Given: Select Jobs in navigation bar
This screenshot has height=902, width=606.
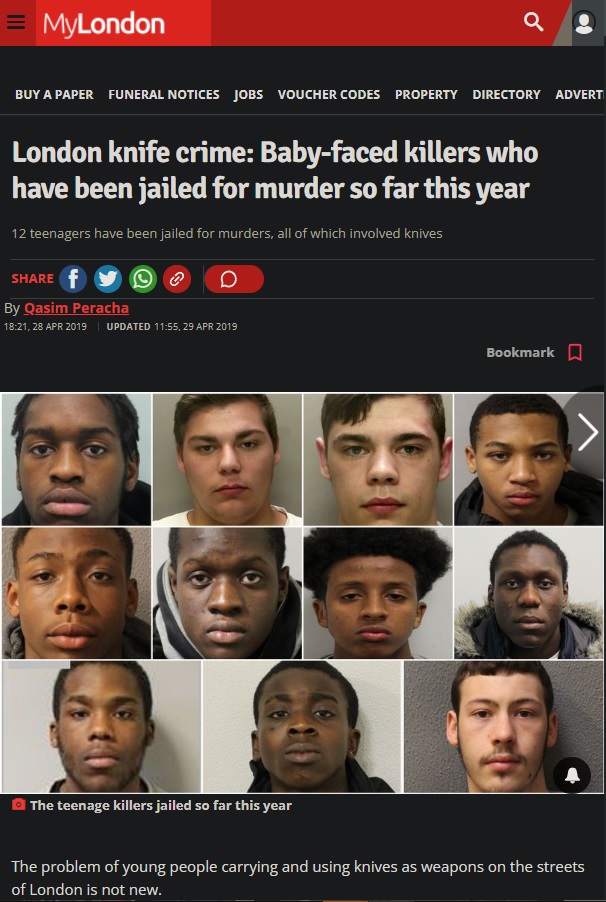Looking at the screenshot, I should tap(249, 94).
